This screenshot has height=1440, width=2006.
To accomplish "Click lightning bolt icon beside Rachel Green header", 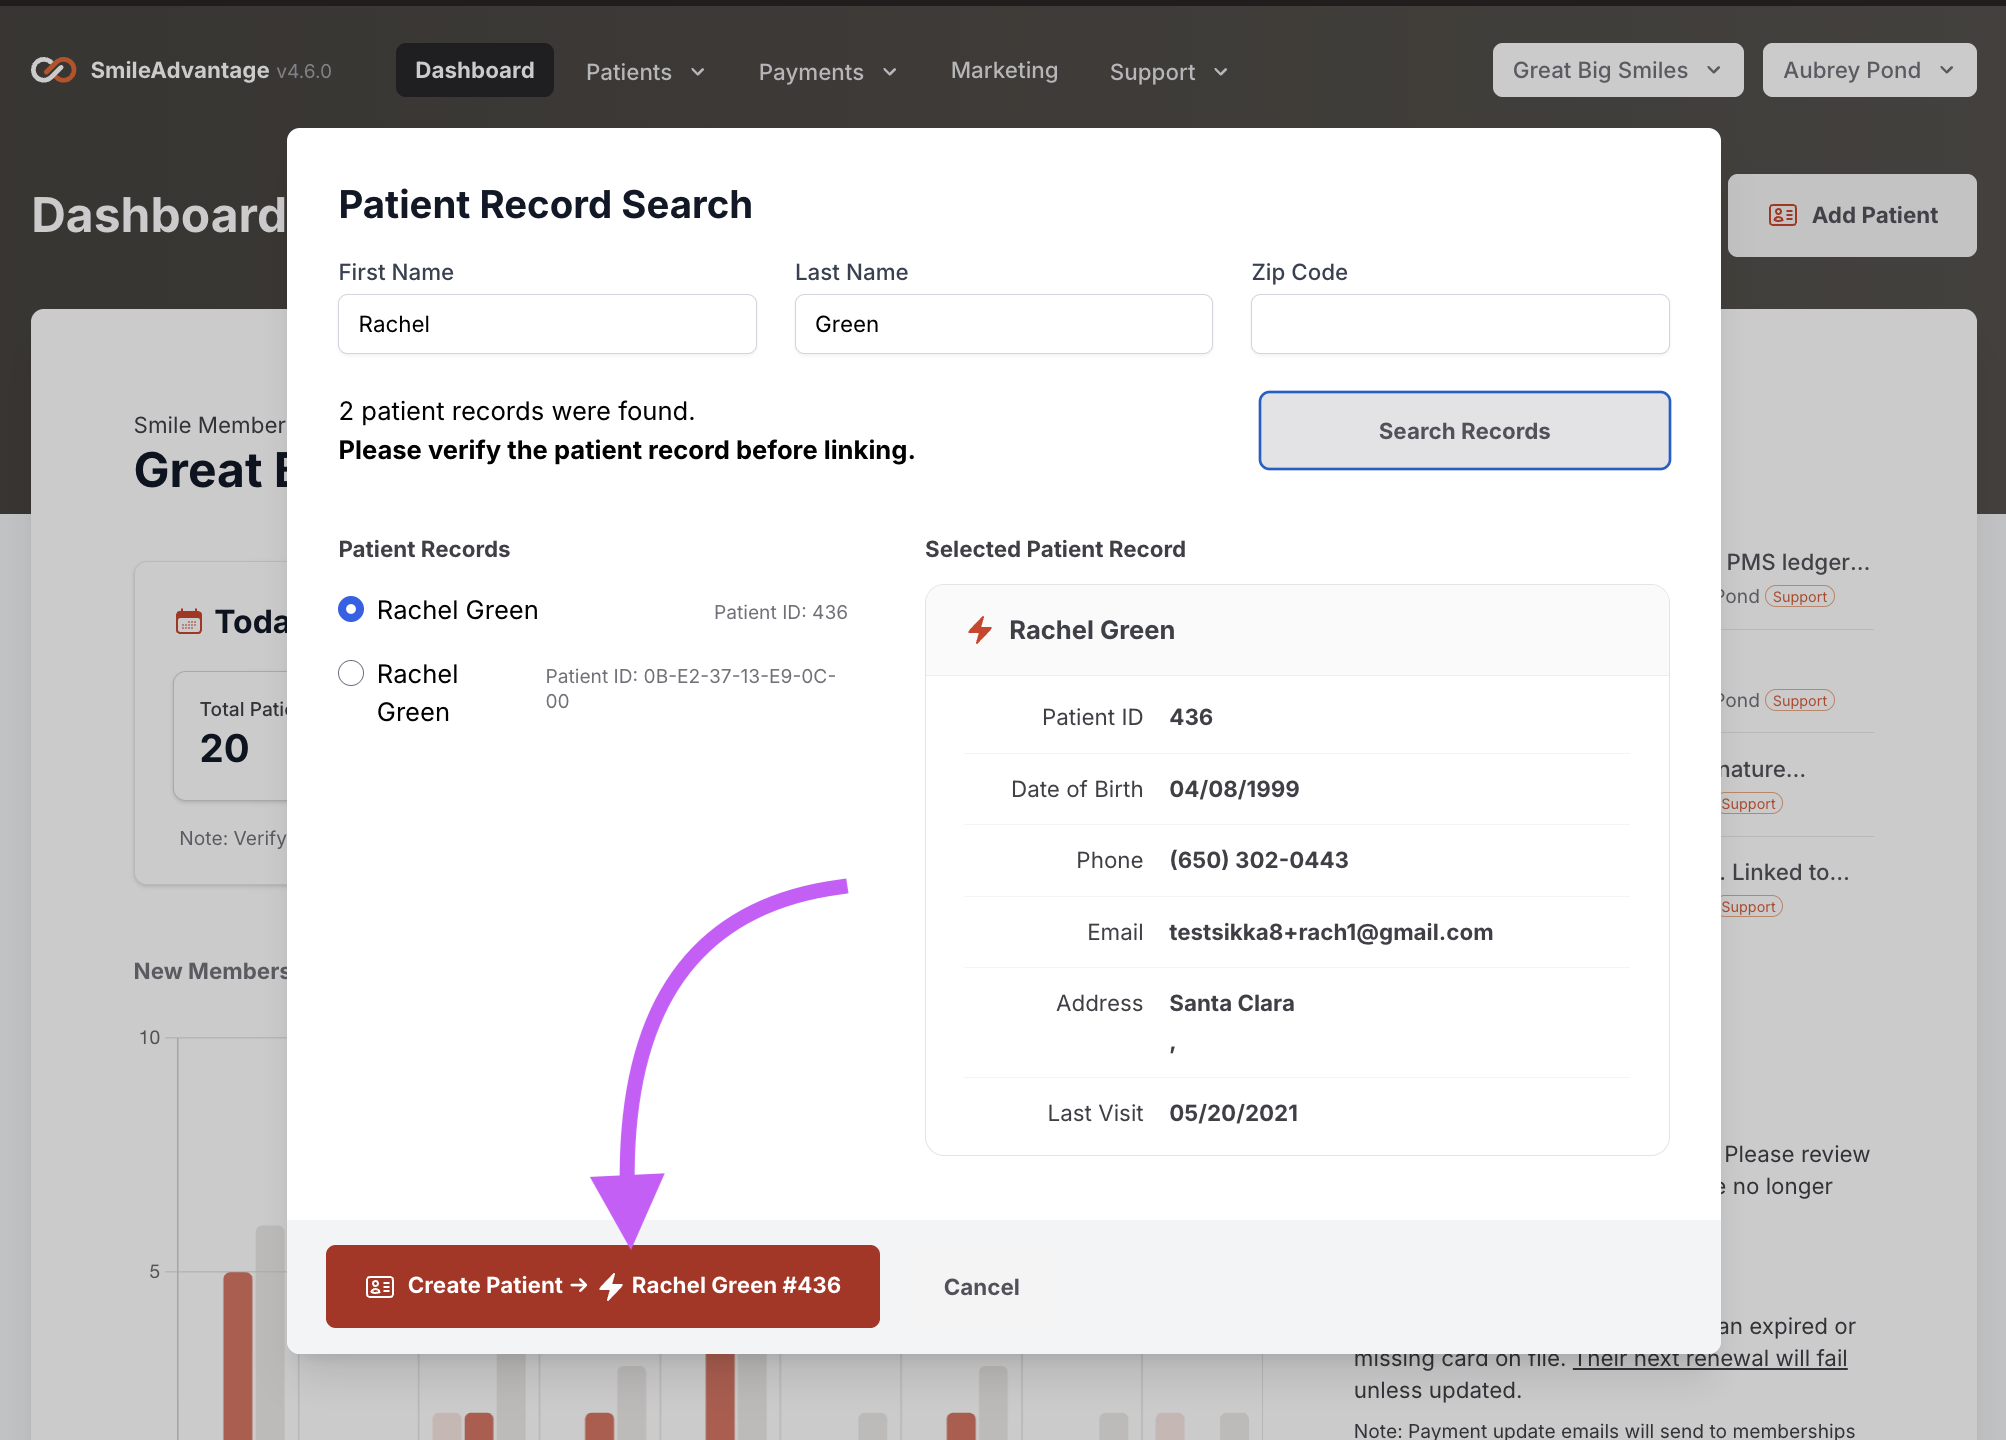I will 980,630.
